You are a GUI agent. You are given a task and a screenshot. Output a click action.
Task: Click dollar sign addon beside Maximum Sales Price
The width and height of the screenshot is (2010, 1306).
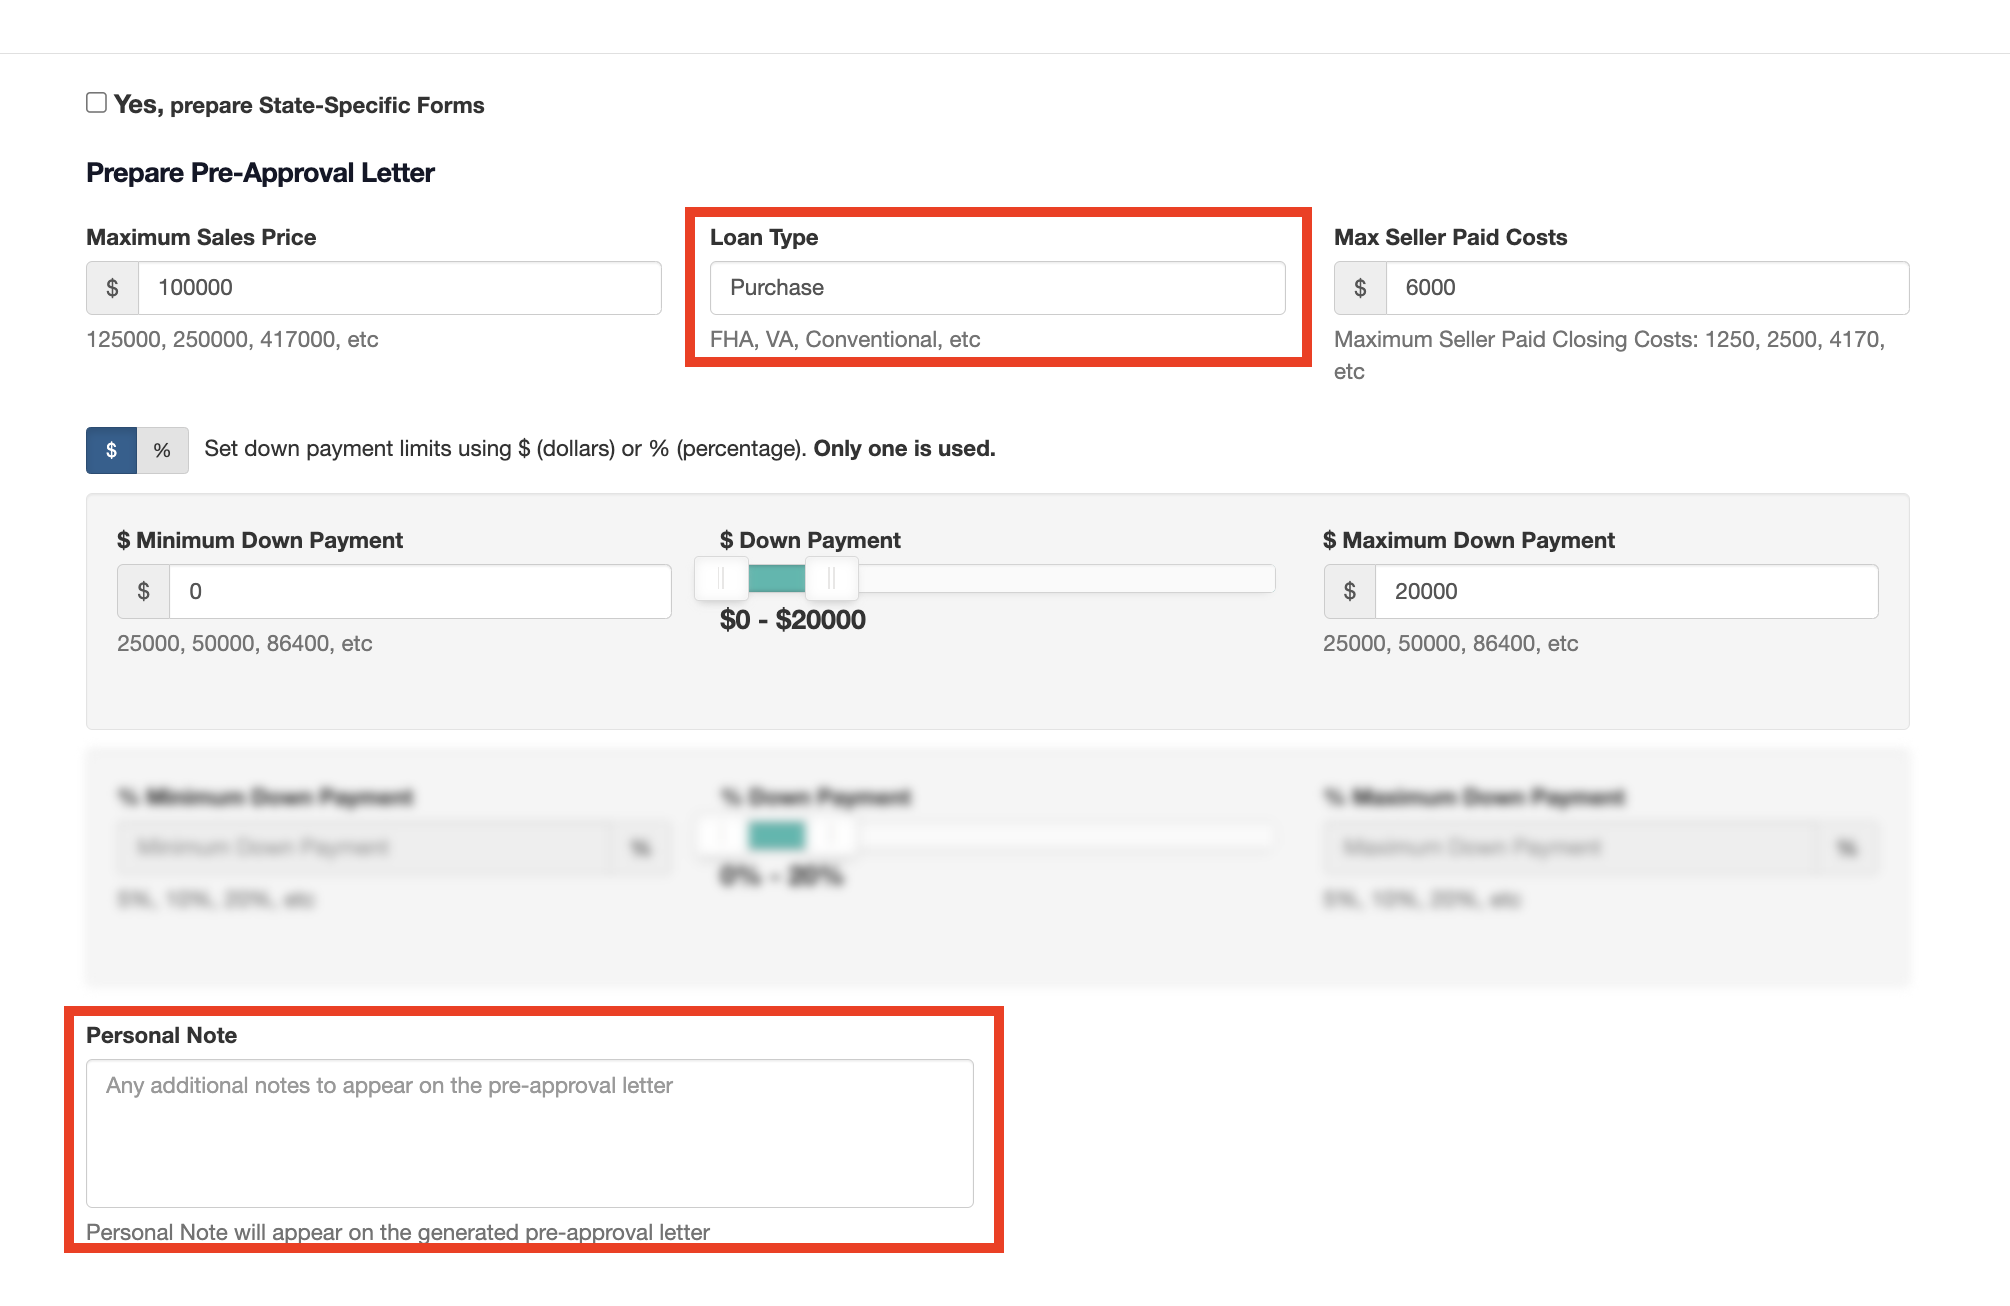(x=112, y=288)
